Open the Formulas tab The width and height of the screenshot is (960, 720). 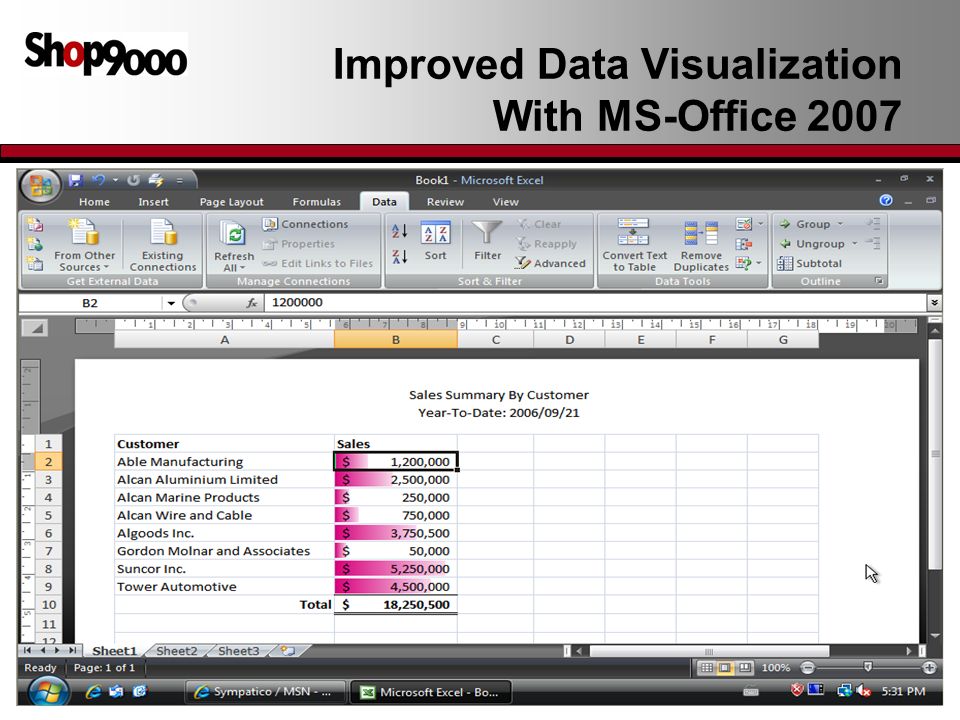[317, 202]
